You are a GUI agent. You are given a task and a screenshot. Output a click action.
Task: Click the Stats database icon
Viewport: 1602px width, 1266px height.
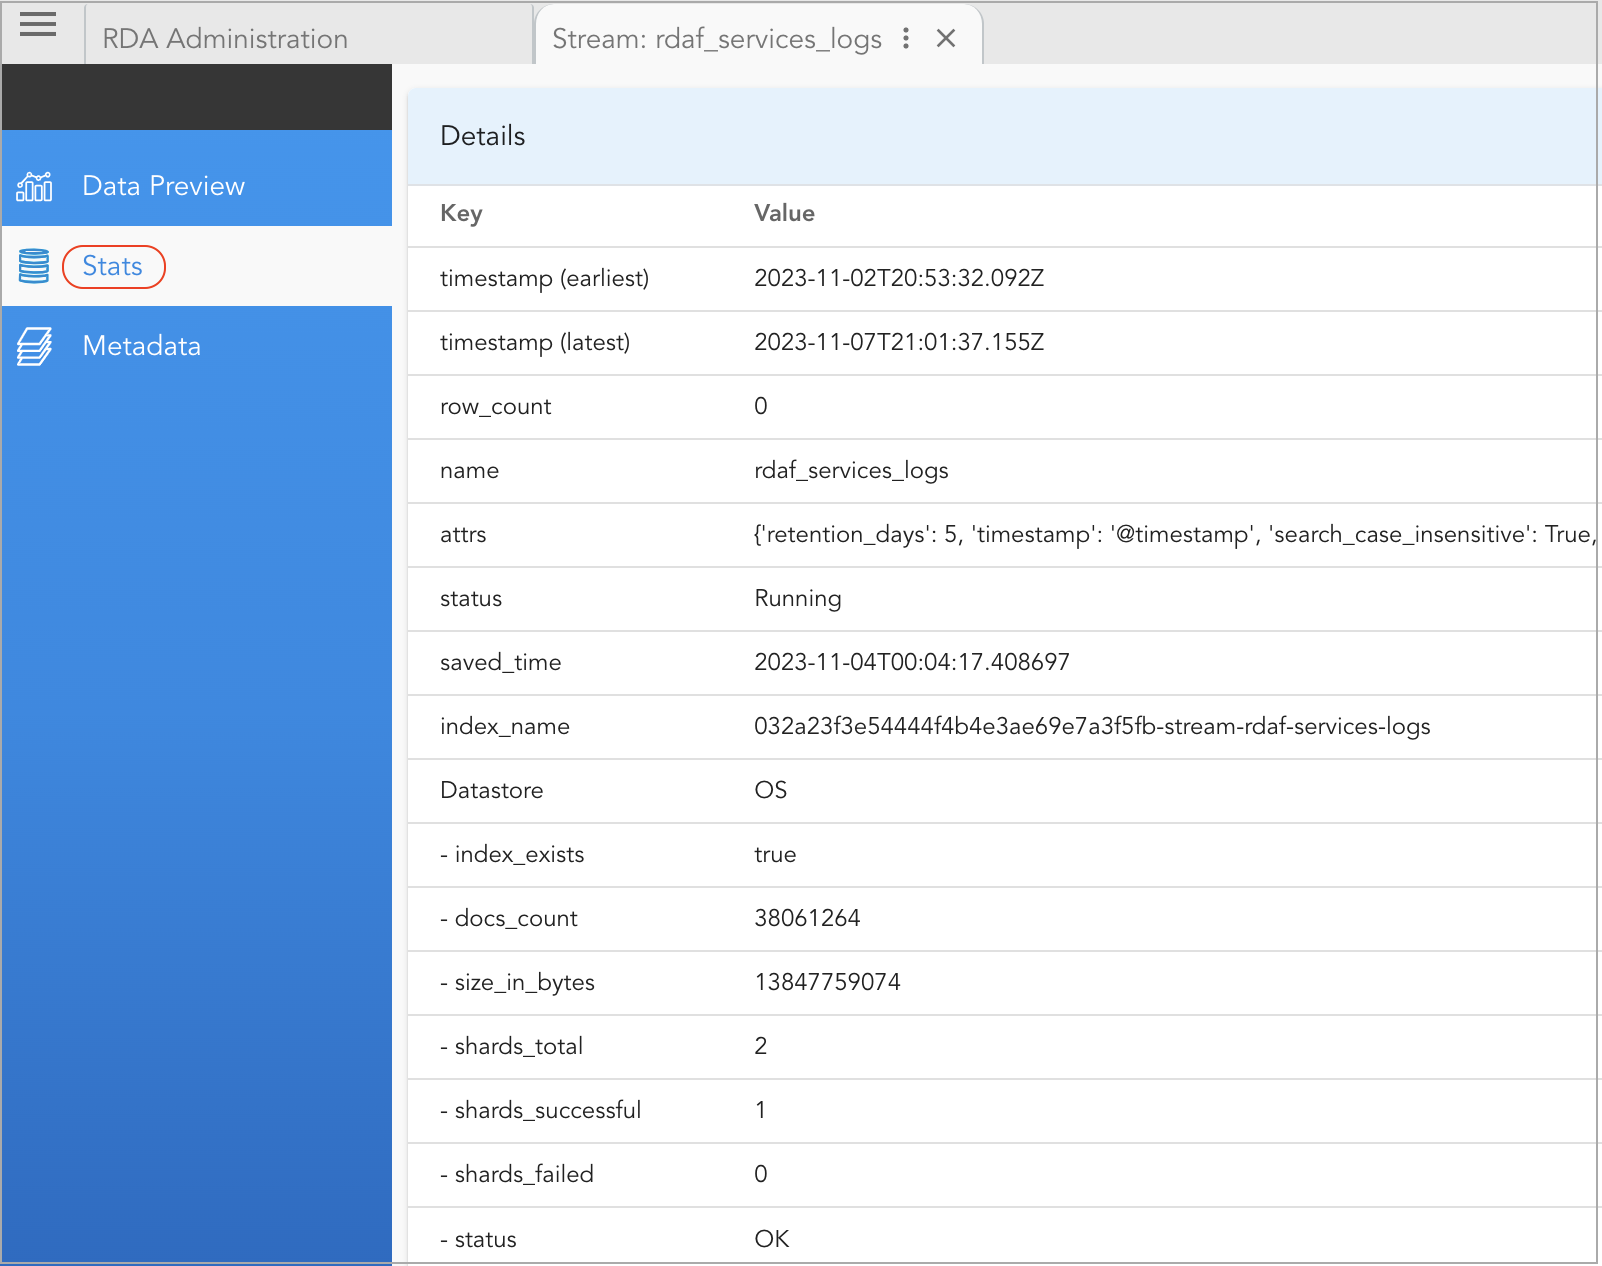33,266
